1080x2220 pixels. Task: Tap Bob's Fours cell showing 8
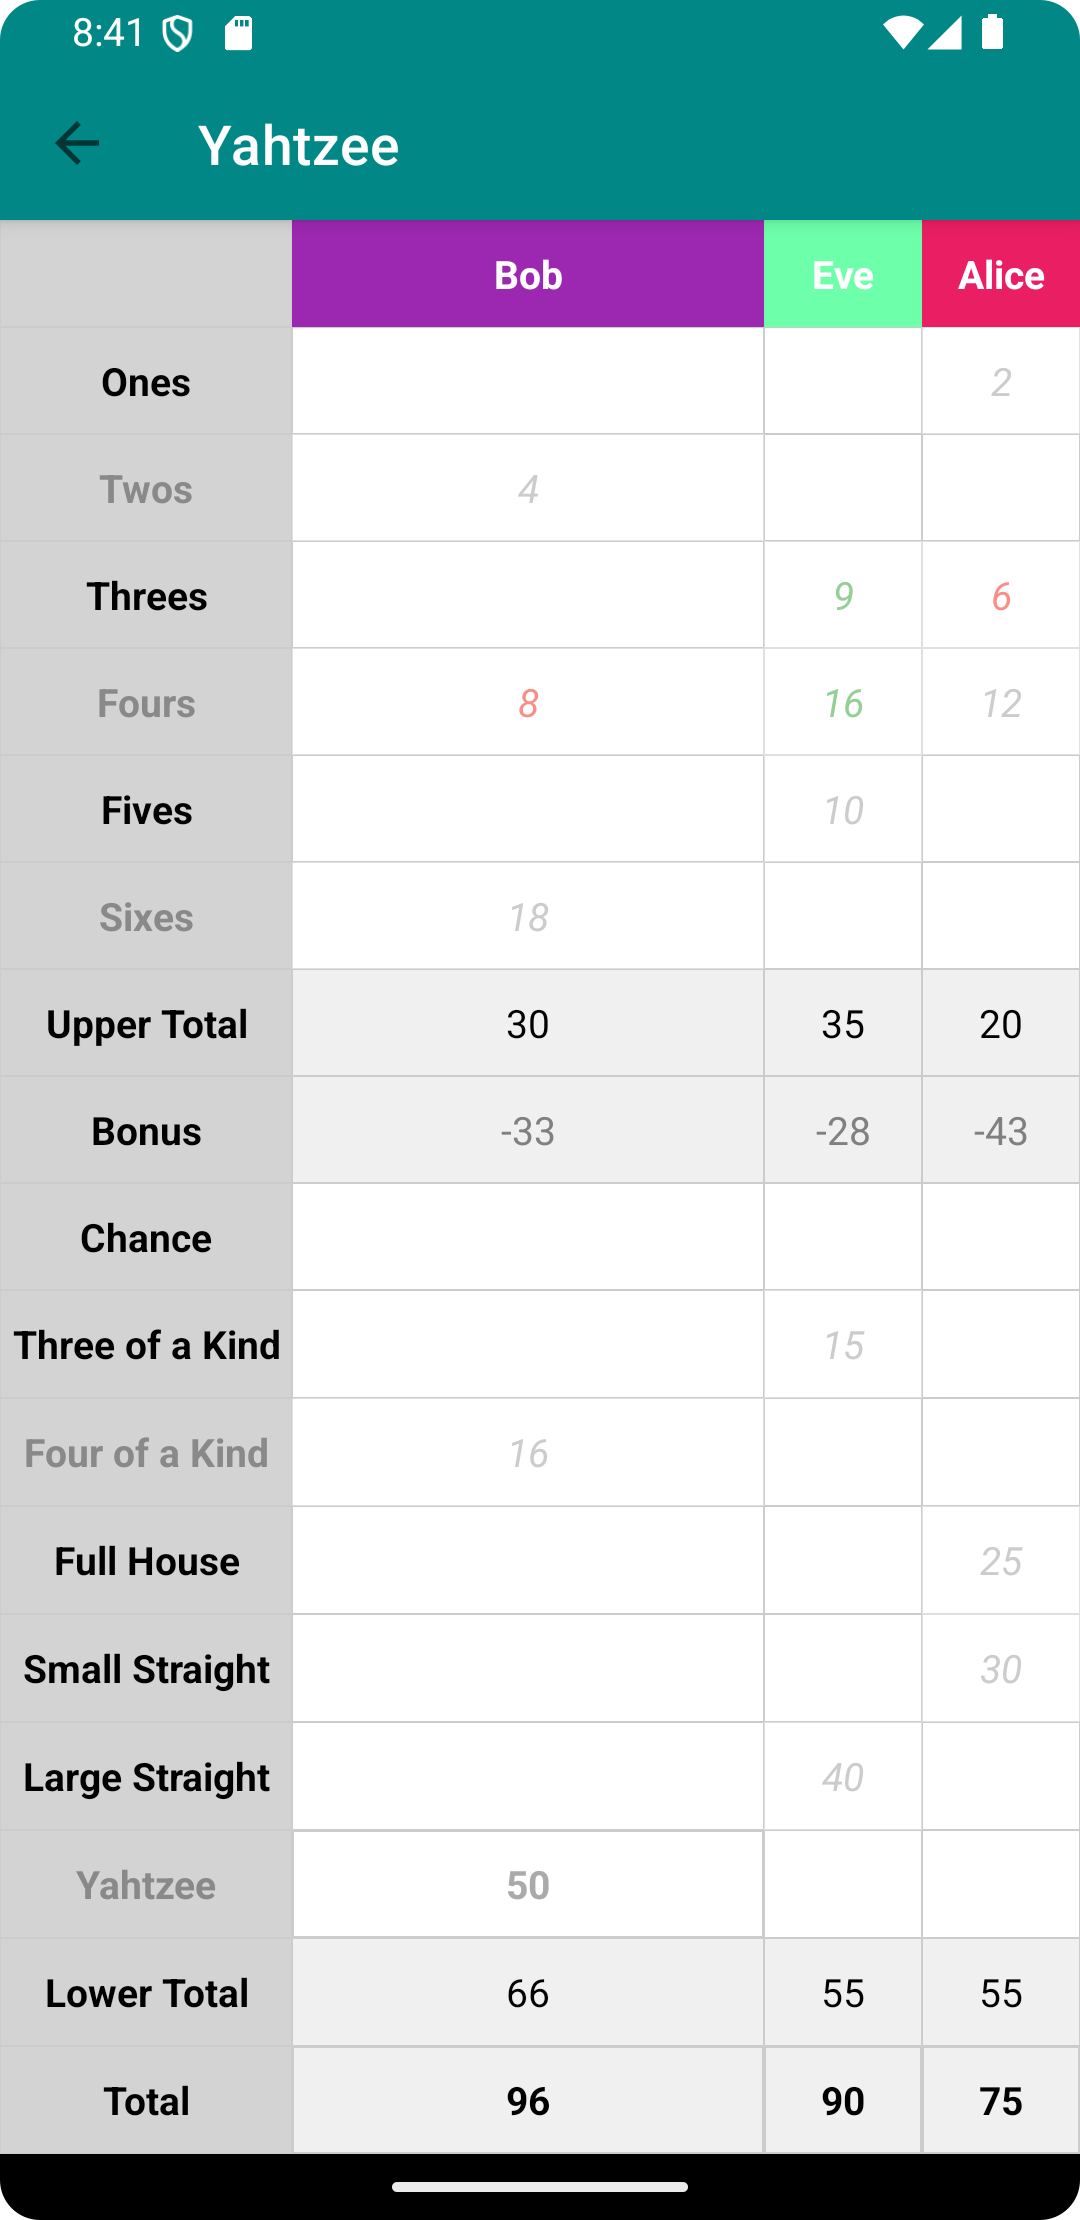(528, 702)
